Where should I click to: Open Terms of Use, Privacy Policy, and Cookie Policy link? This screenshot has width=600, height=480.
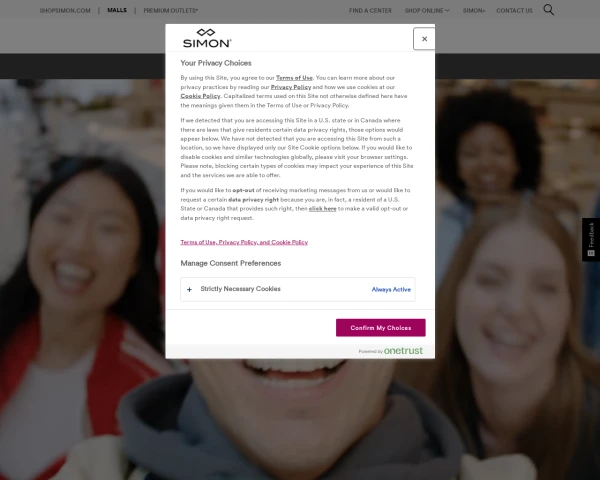244,242
